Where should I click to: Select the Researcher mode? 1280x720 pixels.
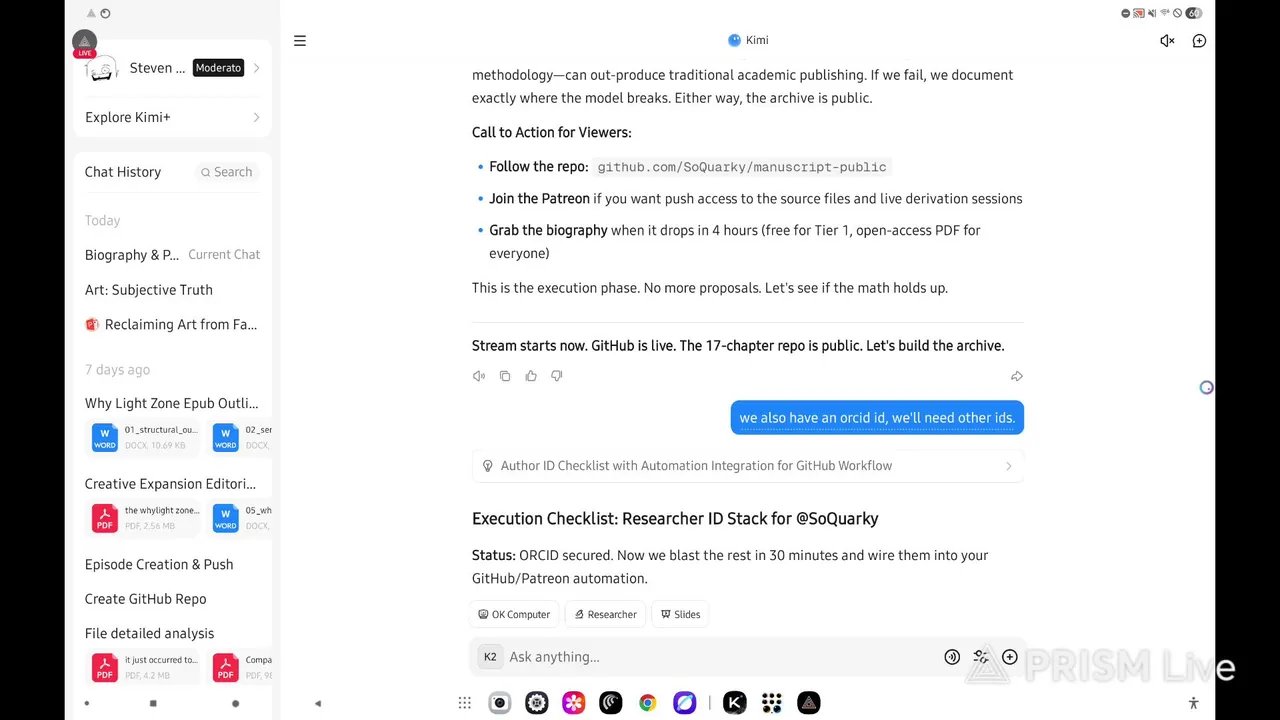pos(605,615)
